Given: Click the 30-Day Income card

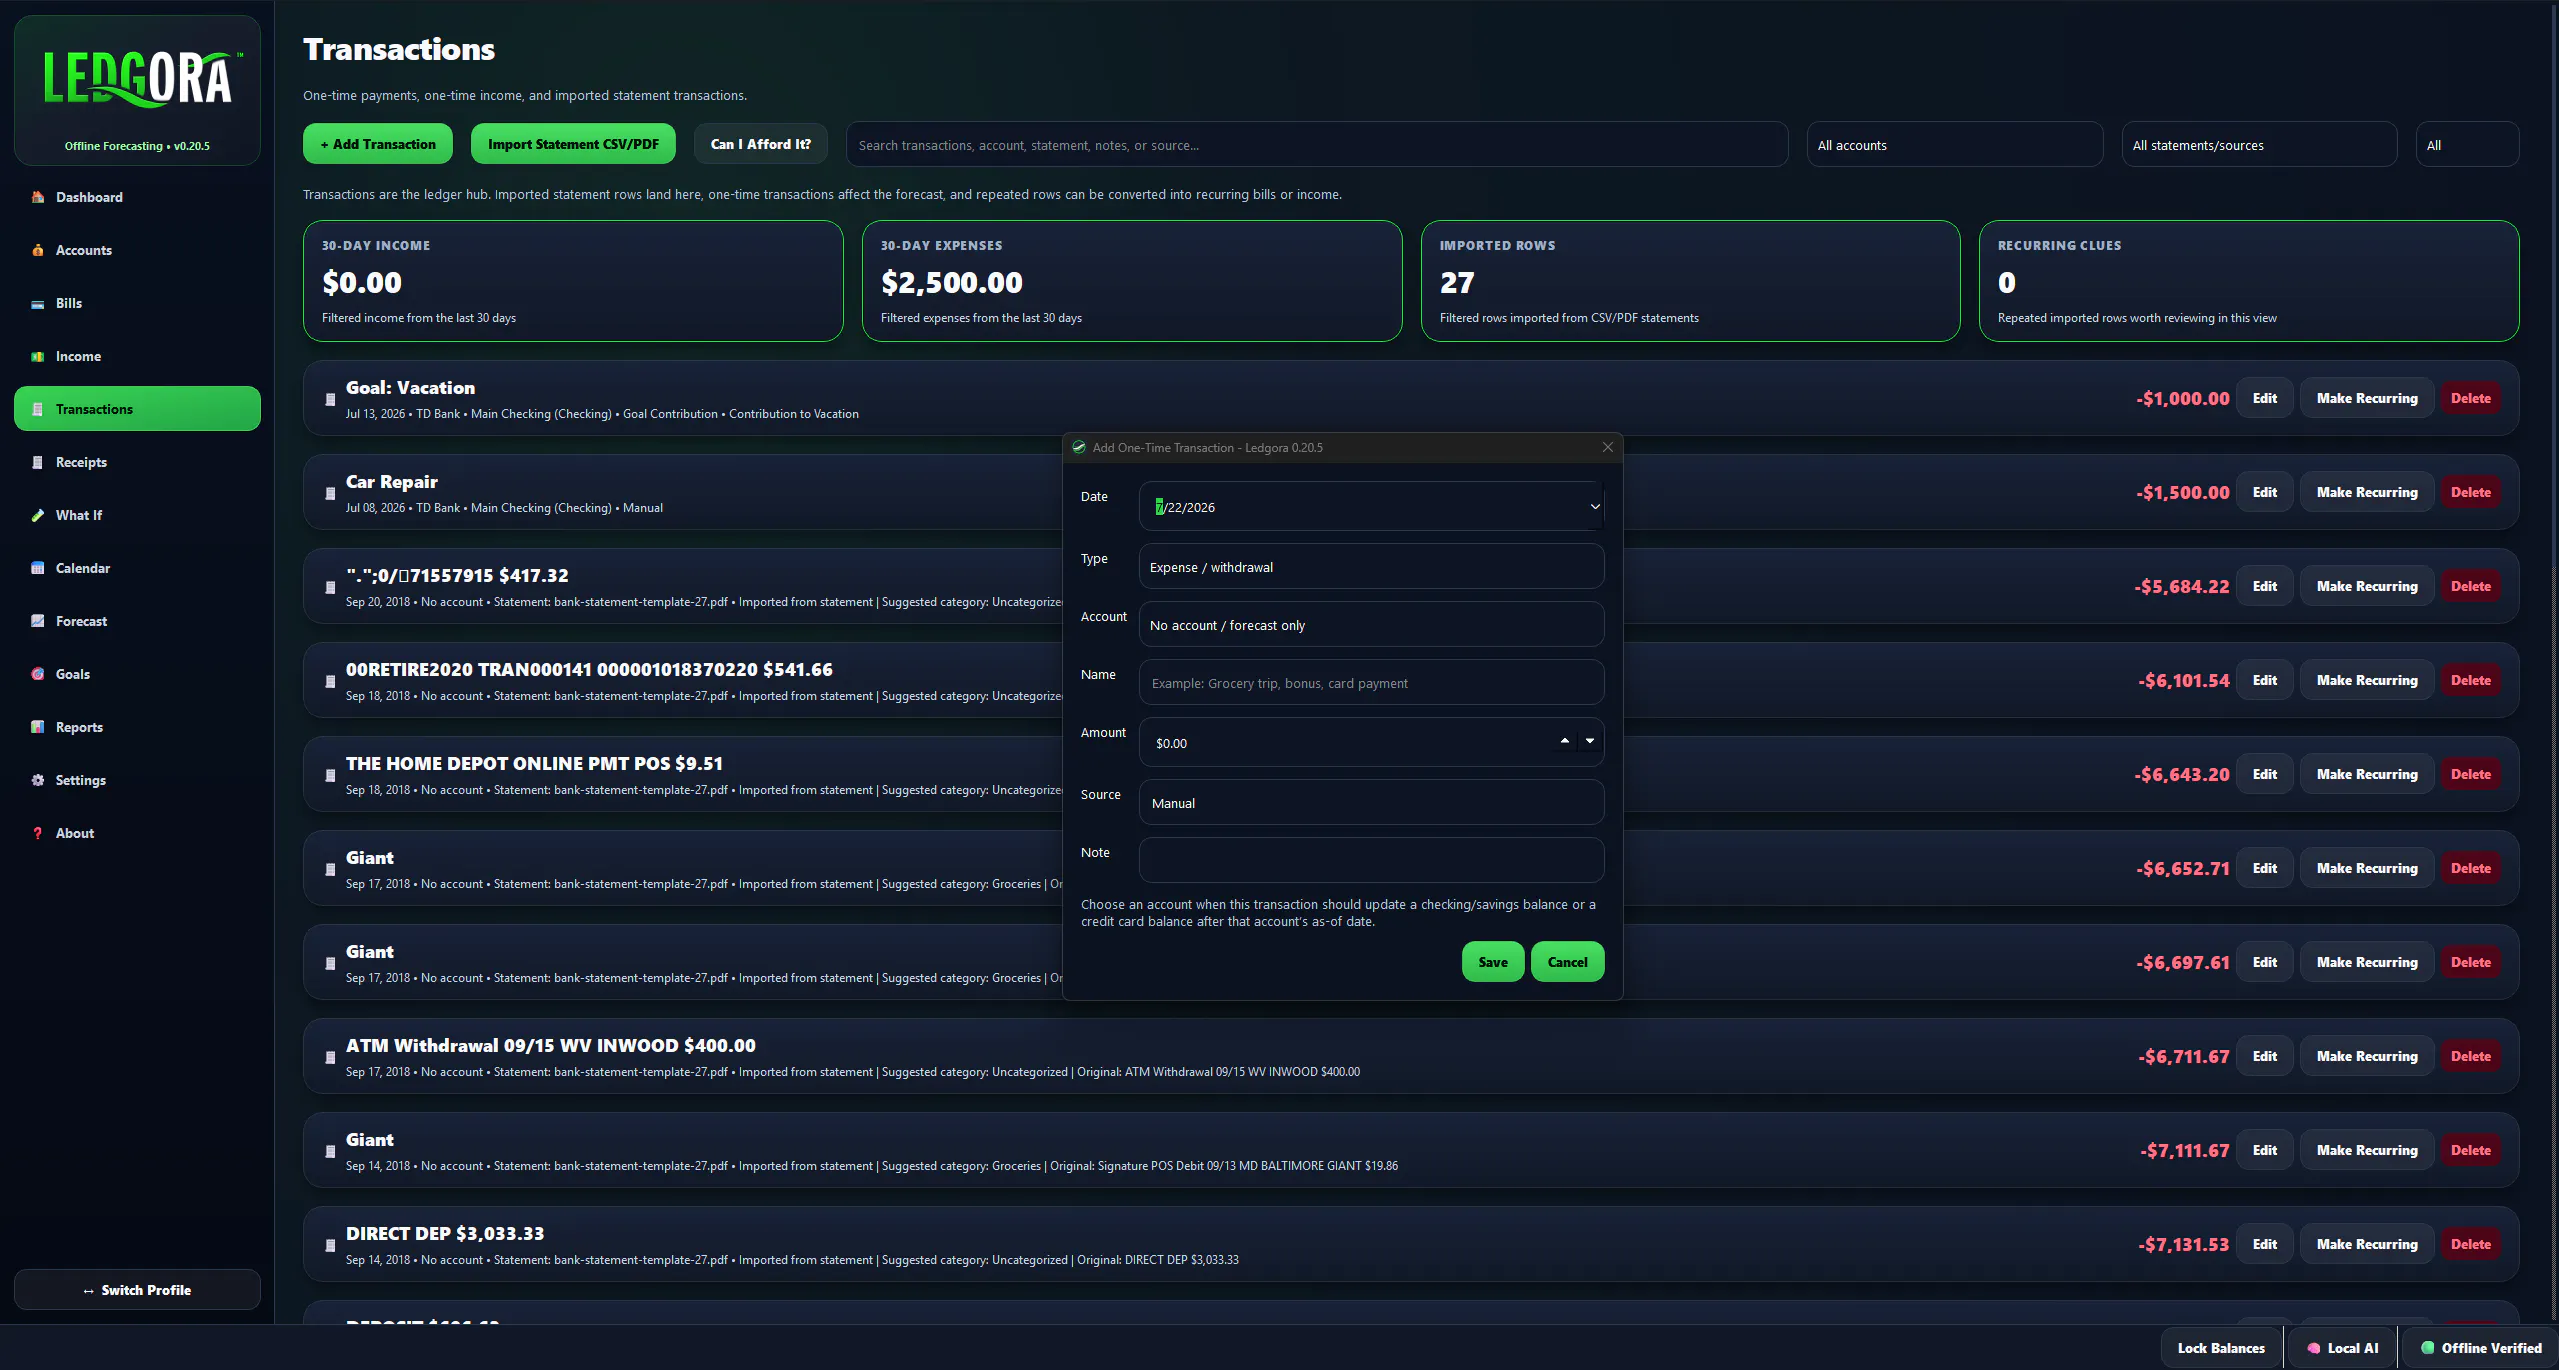Looking at the screenshot, I should [573, 281].
